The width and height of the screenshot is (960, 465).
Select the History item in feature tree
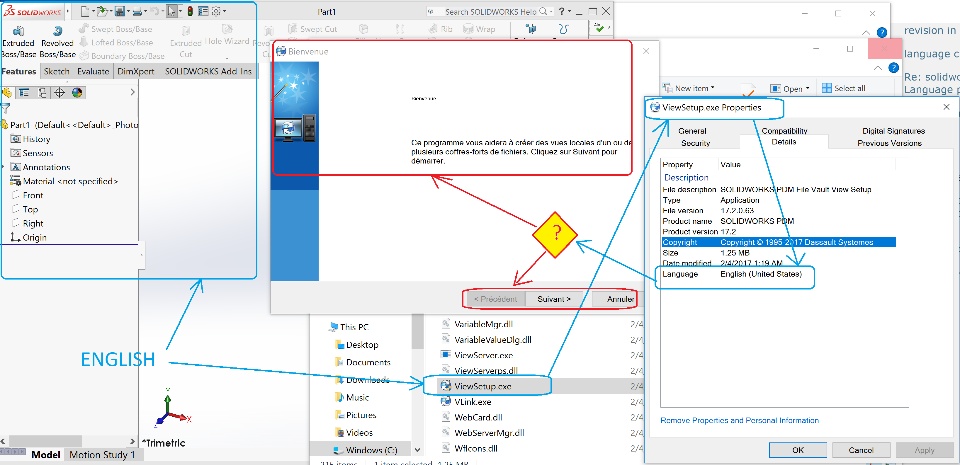coord(30,139)
